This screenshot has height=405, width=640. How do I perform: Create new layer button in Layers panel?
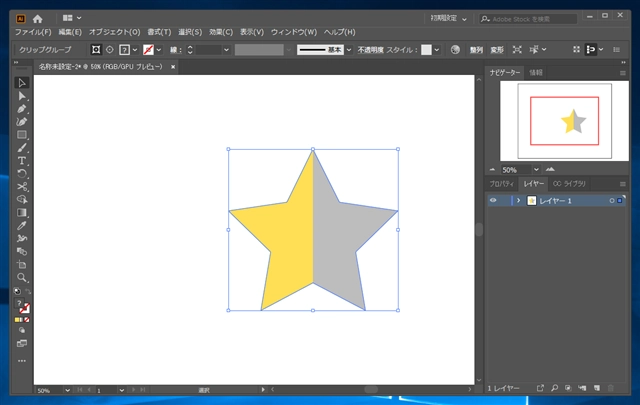pyautogui.click(x=597, y=388)
